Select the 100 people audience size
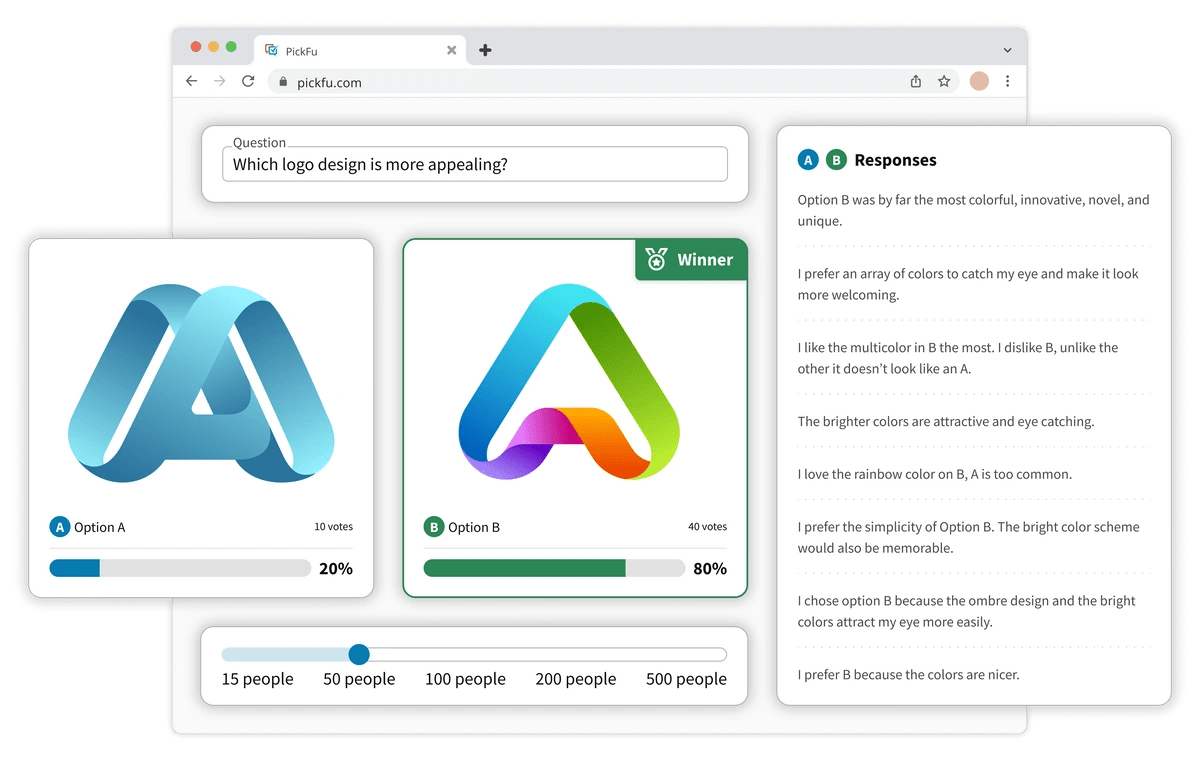This screenshot has width=1200, height=762. 465,679
